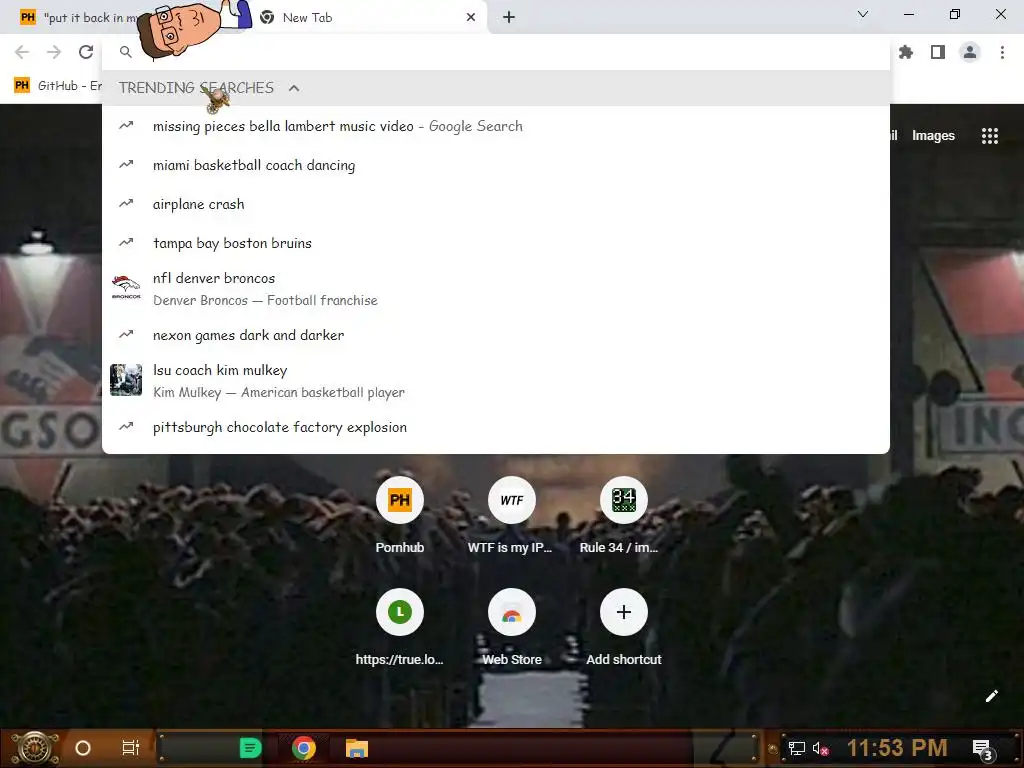Open the https://true.lo... shortcut

tap(400, 627)
